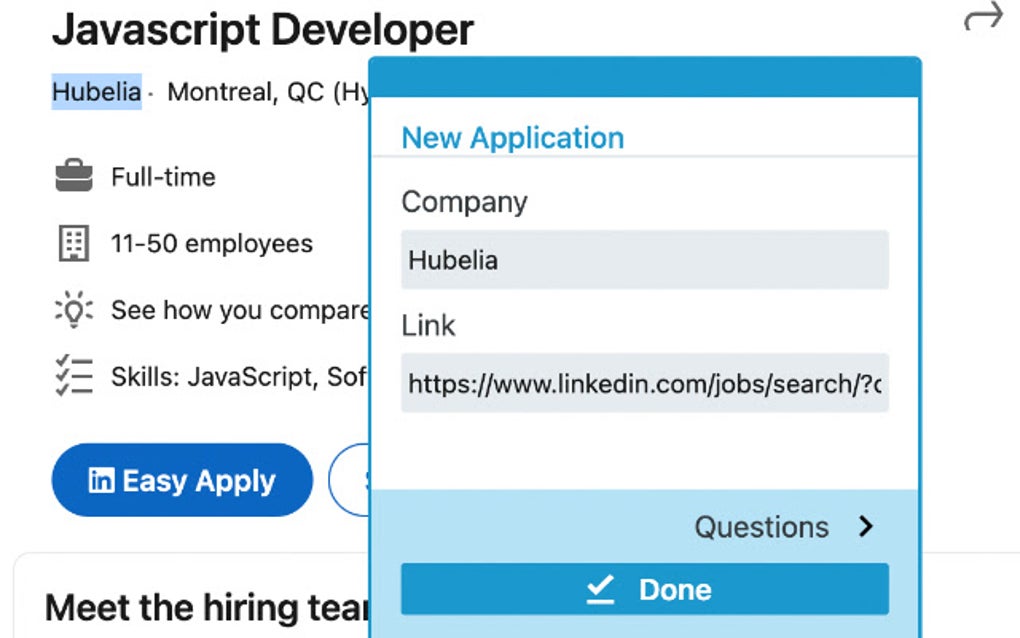
Task: Click the checkmark icon on Done
Action: coord(600,590)
